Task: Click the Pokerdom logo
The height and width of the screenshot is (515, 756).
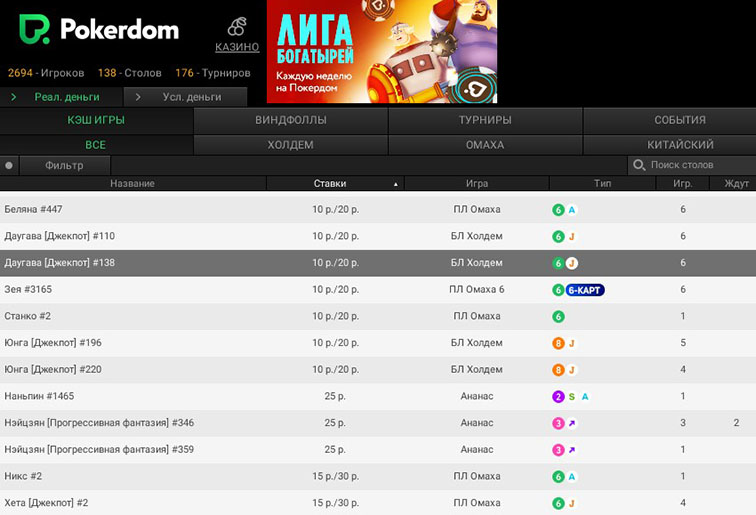Action: pyautogui.click(x=99, y=29)
